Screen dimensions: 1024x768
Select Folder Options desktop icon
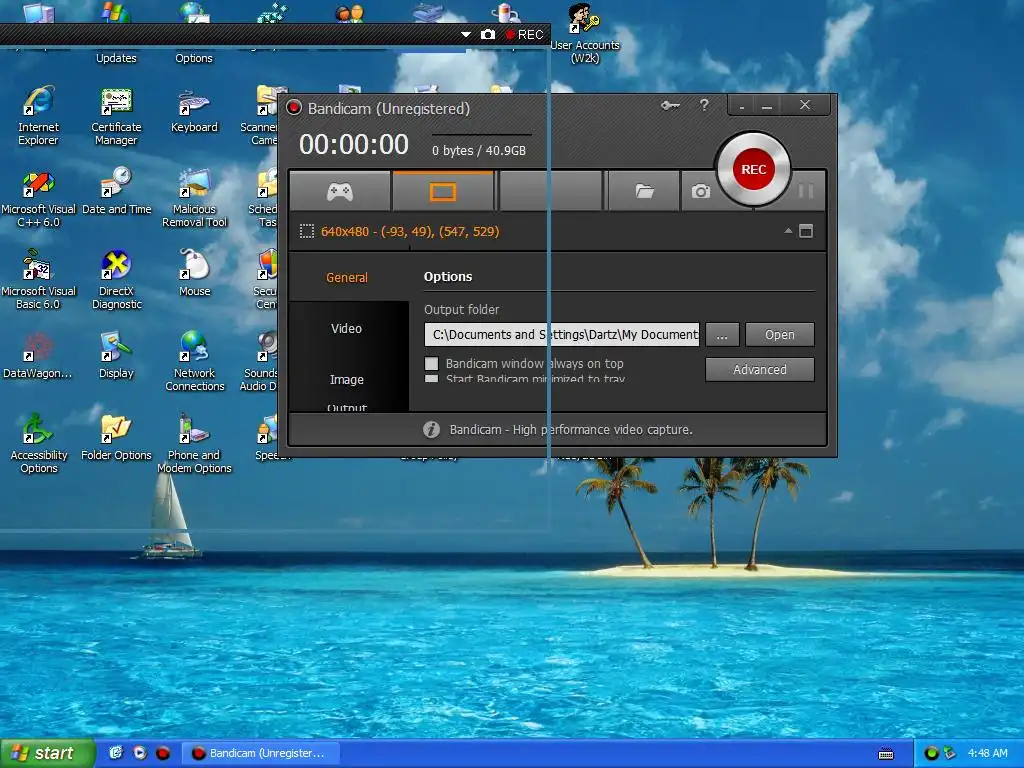(x=116, y=438)
